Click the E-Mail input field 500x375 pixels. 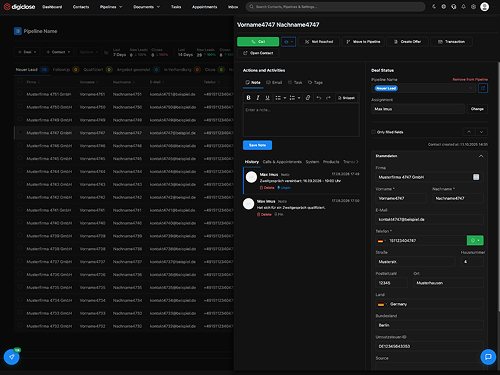tap(430, 219)
